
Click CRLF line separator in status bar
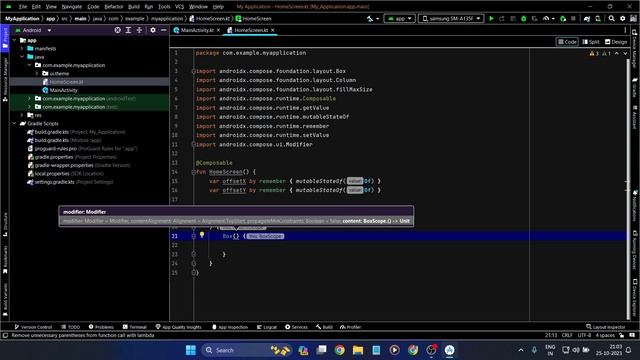coord(567,335)
